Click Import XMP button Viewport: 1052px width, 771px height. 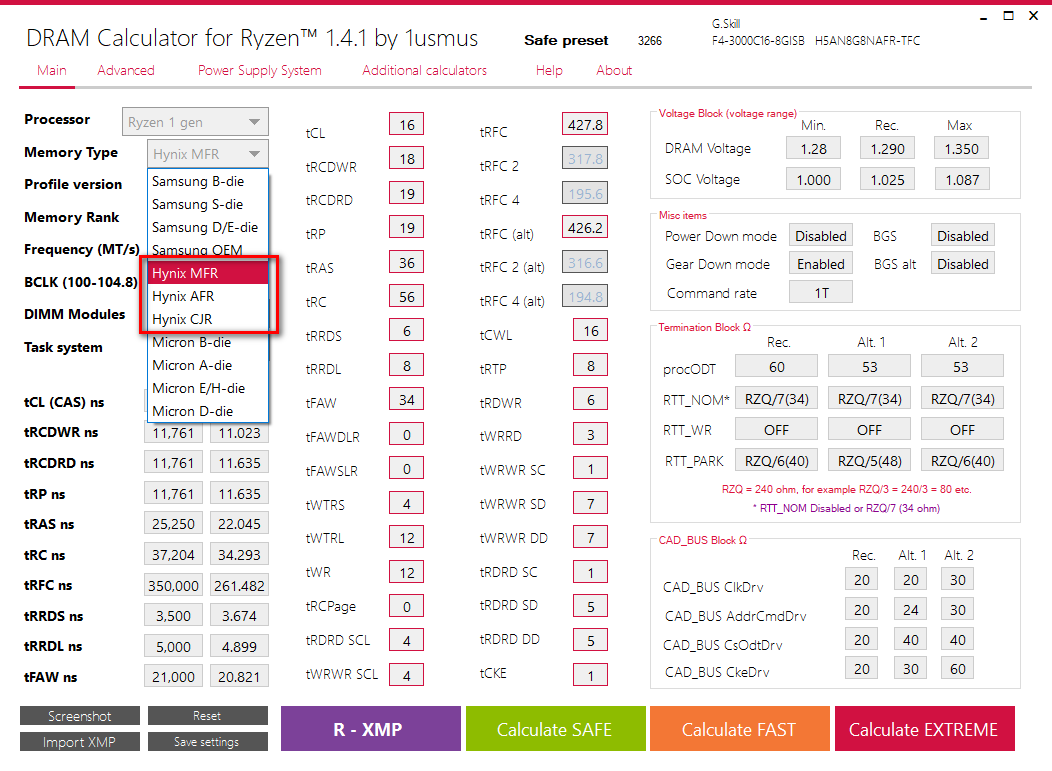click(x=80, y=741)
